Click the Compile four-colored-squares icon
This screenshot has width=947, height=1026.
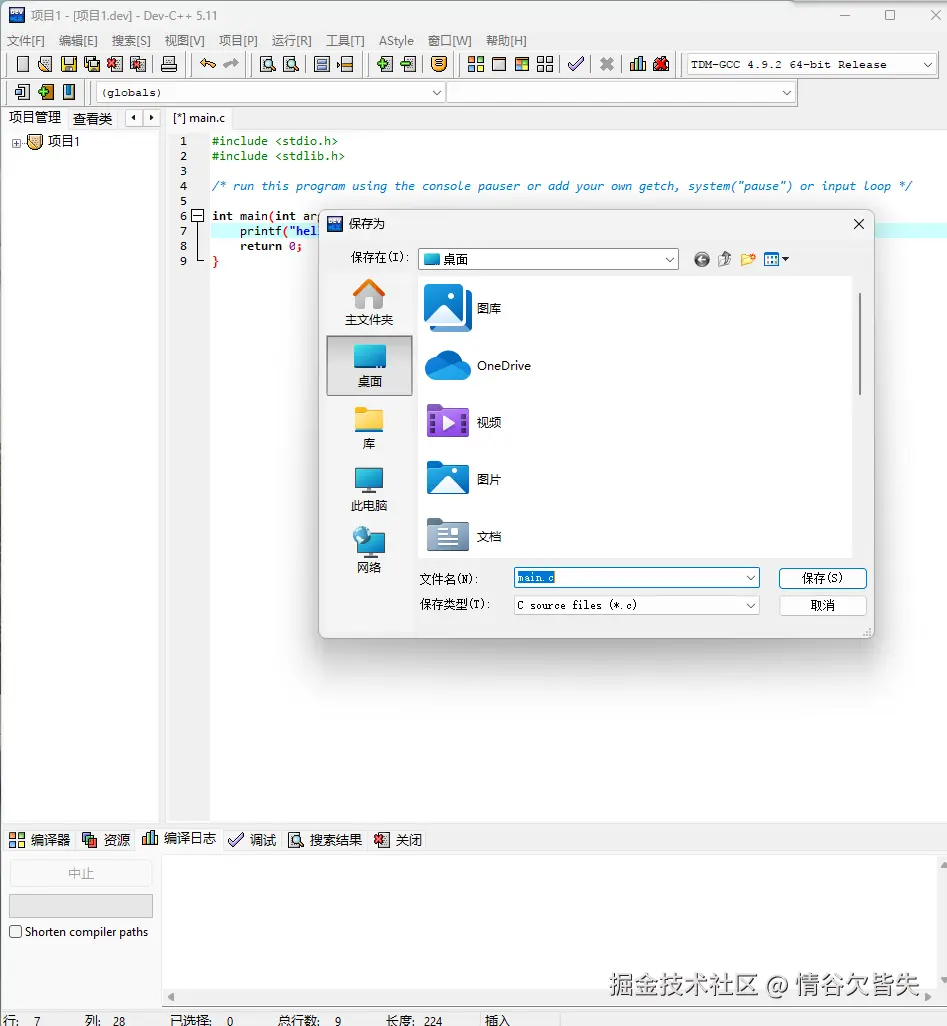[x=476, y=64]
